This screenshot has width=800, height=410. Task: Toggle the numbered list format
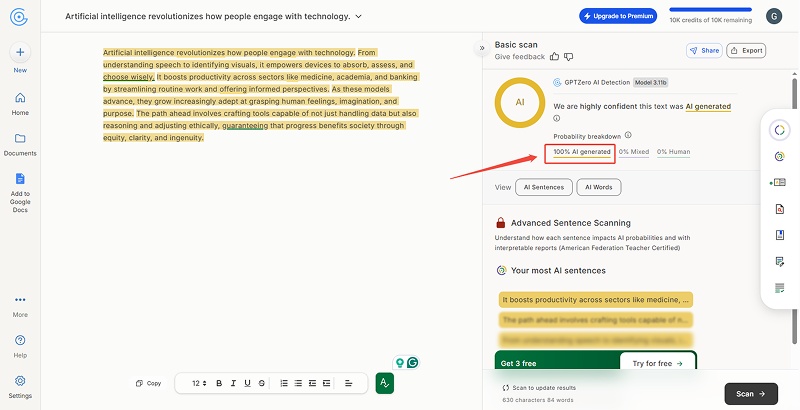(284, 383)
